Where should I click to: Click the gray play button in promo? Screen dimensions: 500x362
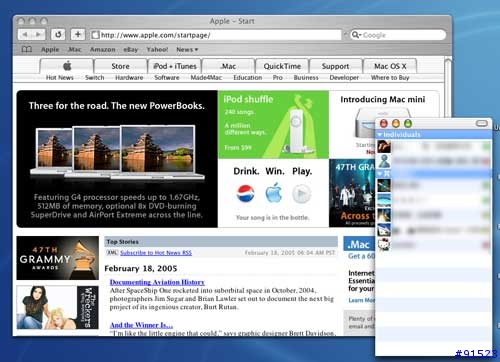[x=302, y=193]
